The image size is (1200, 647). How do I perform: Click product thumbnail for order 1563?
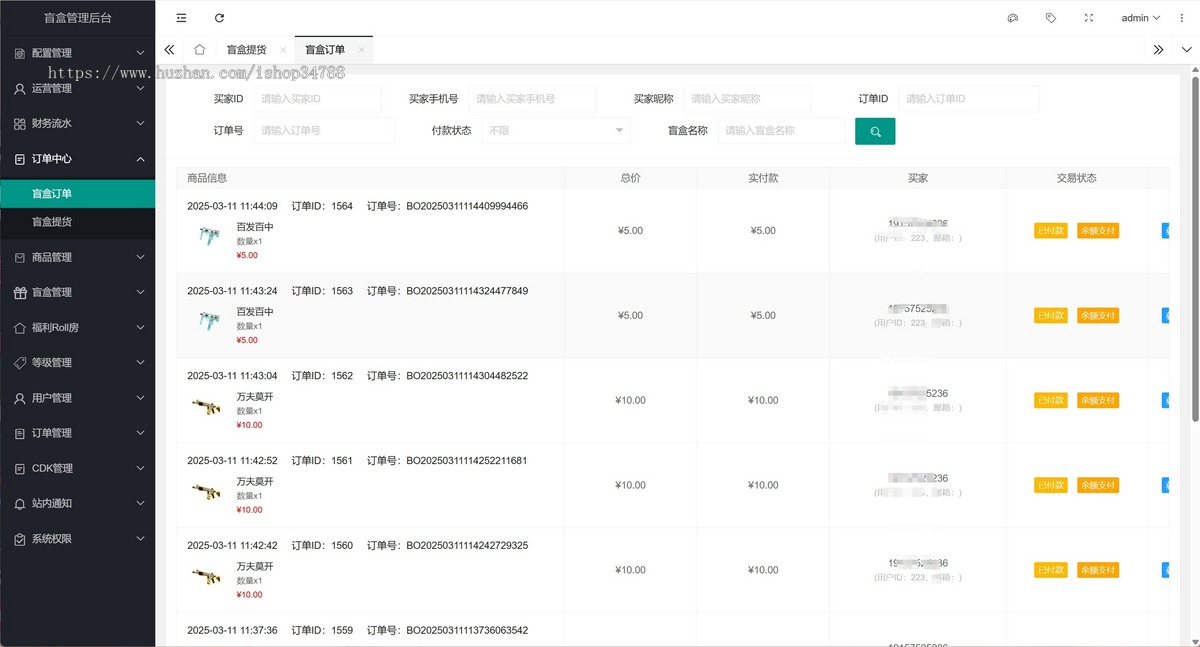click(x=210, y=321)
